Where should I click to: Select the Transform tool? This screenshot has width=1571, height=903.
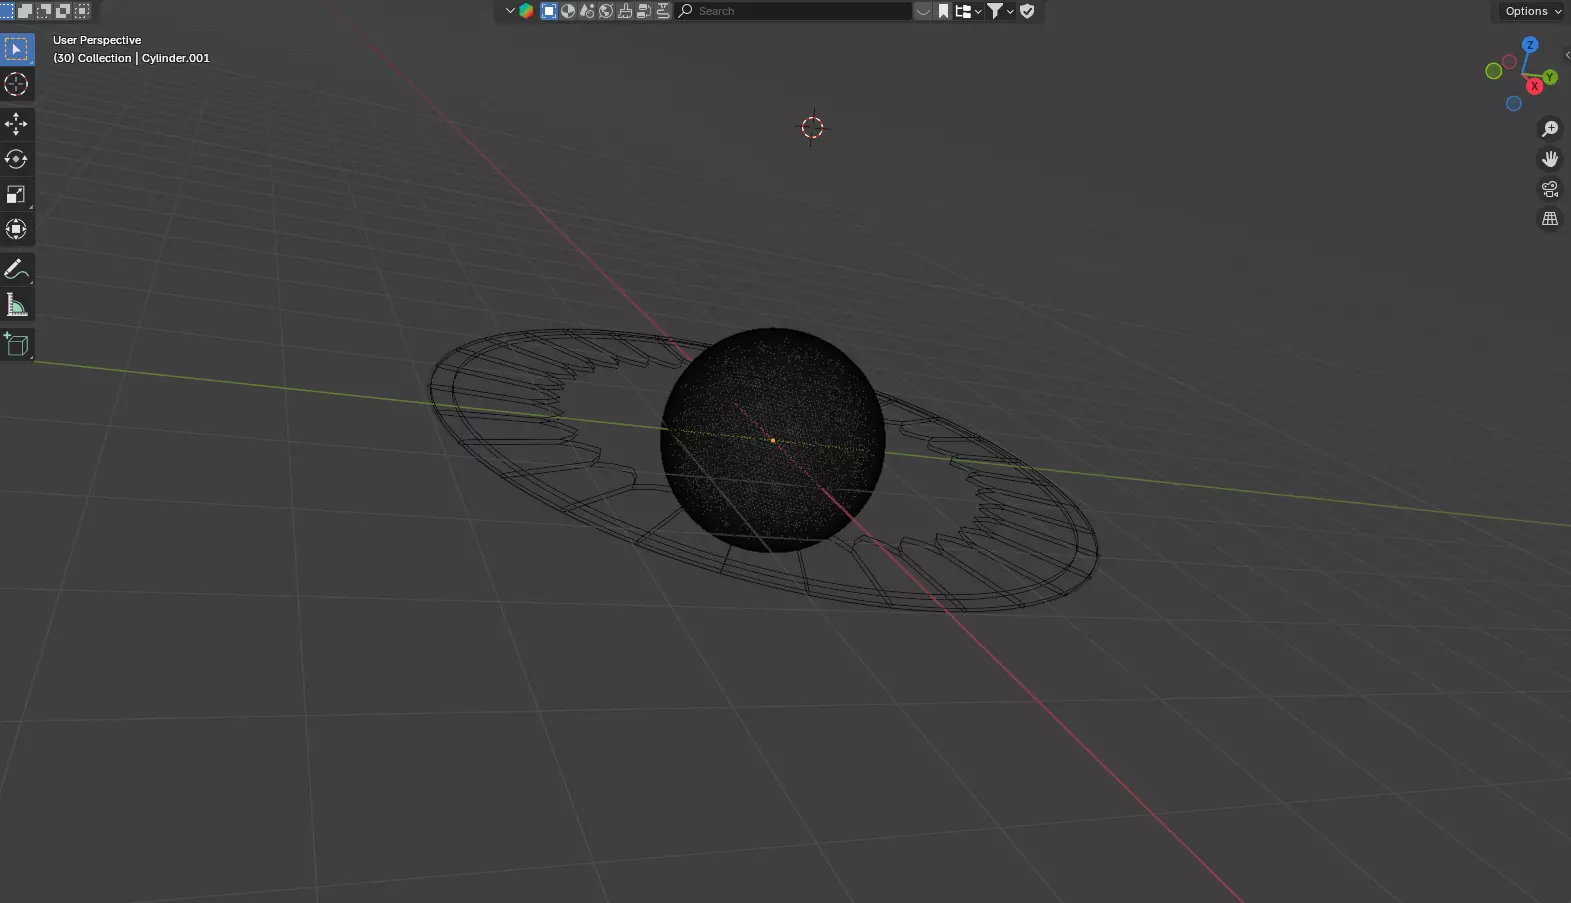click(x=16, y=229)
